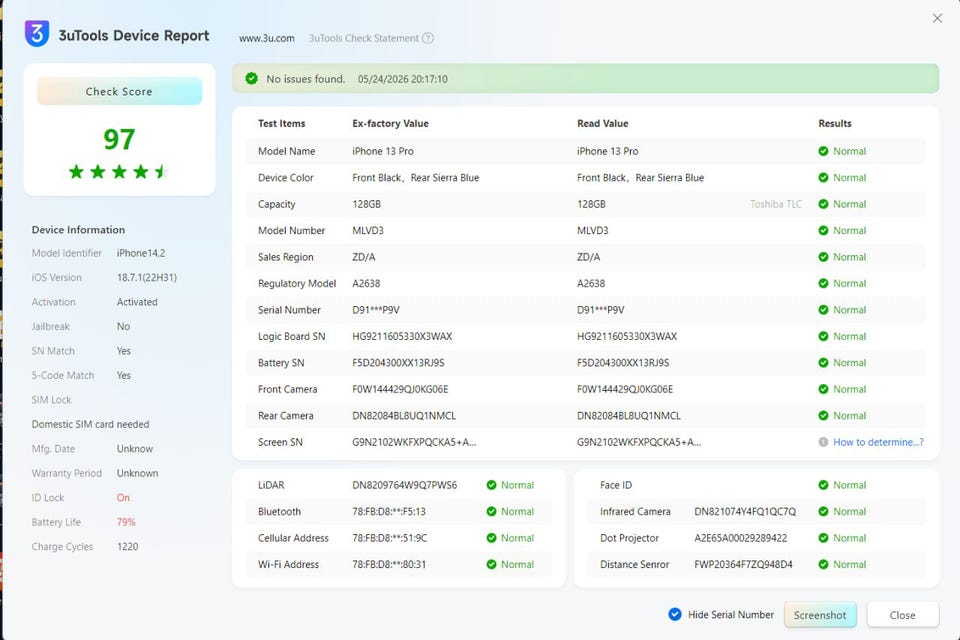This screenshot has height=640, width=960.
Task: Click the Dot Projector serial A2E65A00029289422
Action: (x=741, y=538)
